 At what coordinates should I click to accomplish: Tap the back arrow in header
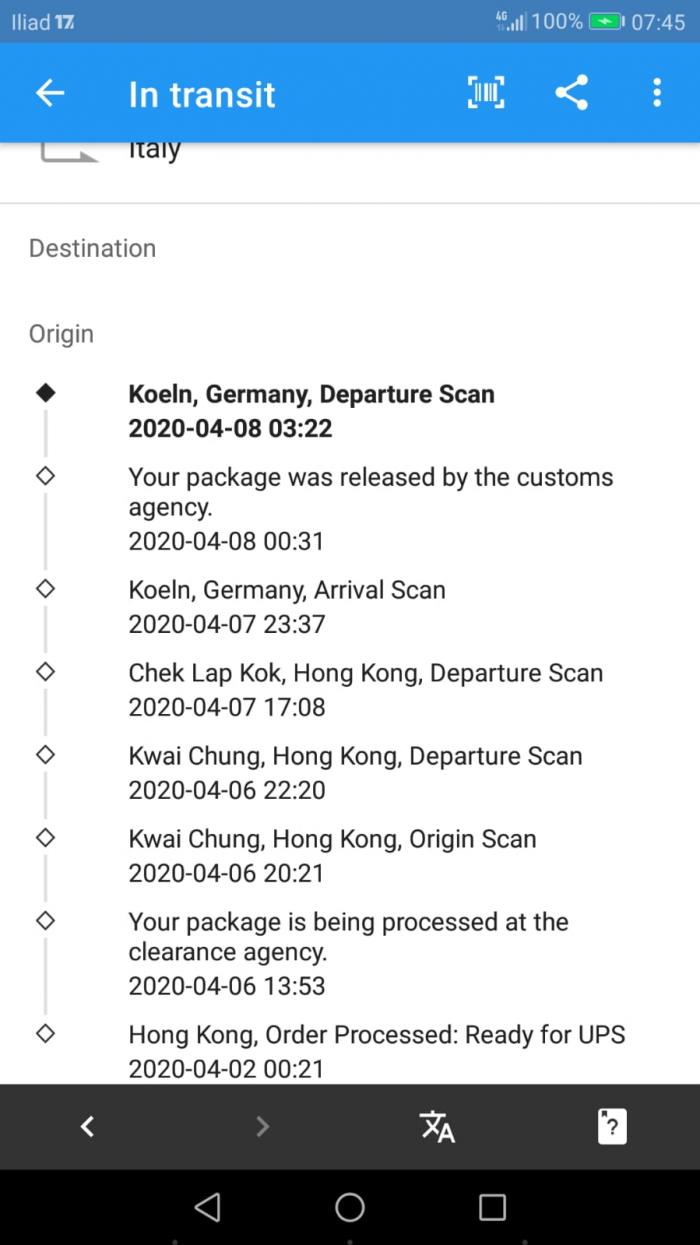click(50, 94)
